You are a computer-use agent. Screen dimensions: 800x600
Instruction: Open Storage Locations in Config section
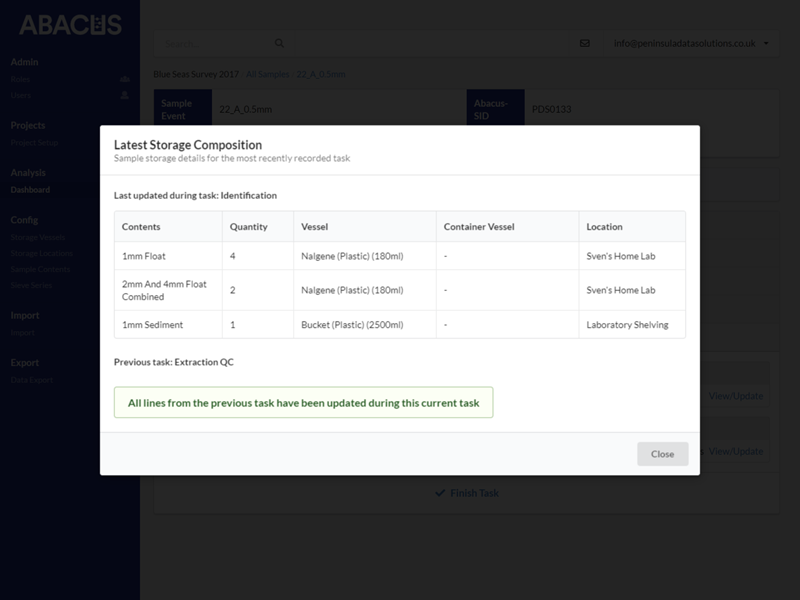[41, 253]
